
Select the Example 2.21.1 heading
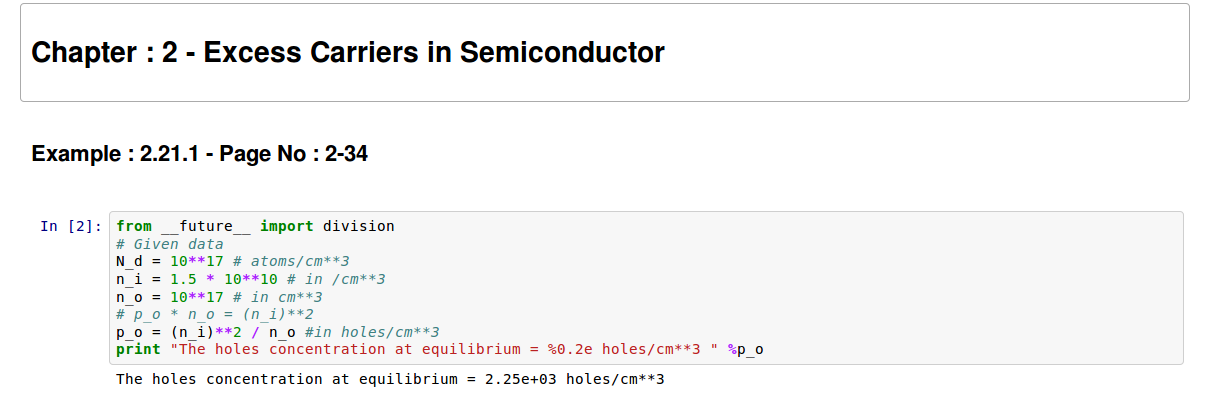tap(200, 154)
